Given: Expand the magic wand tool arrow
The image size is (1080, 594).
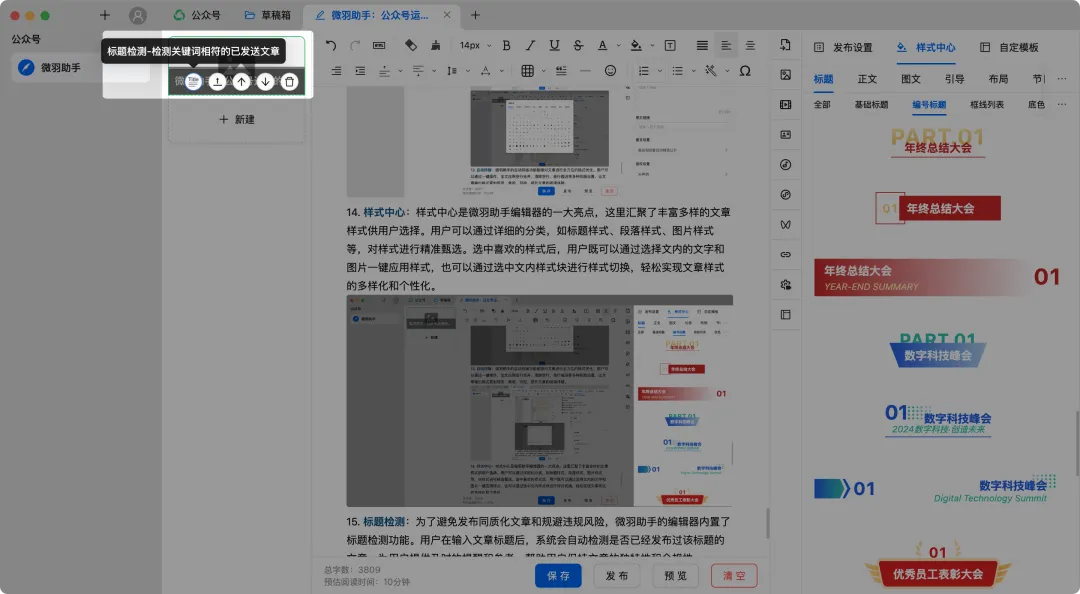Looking at the screenshot, I should point(727,71).
